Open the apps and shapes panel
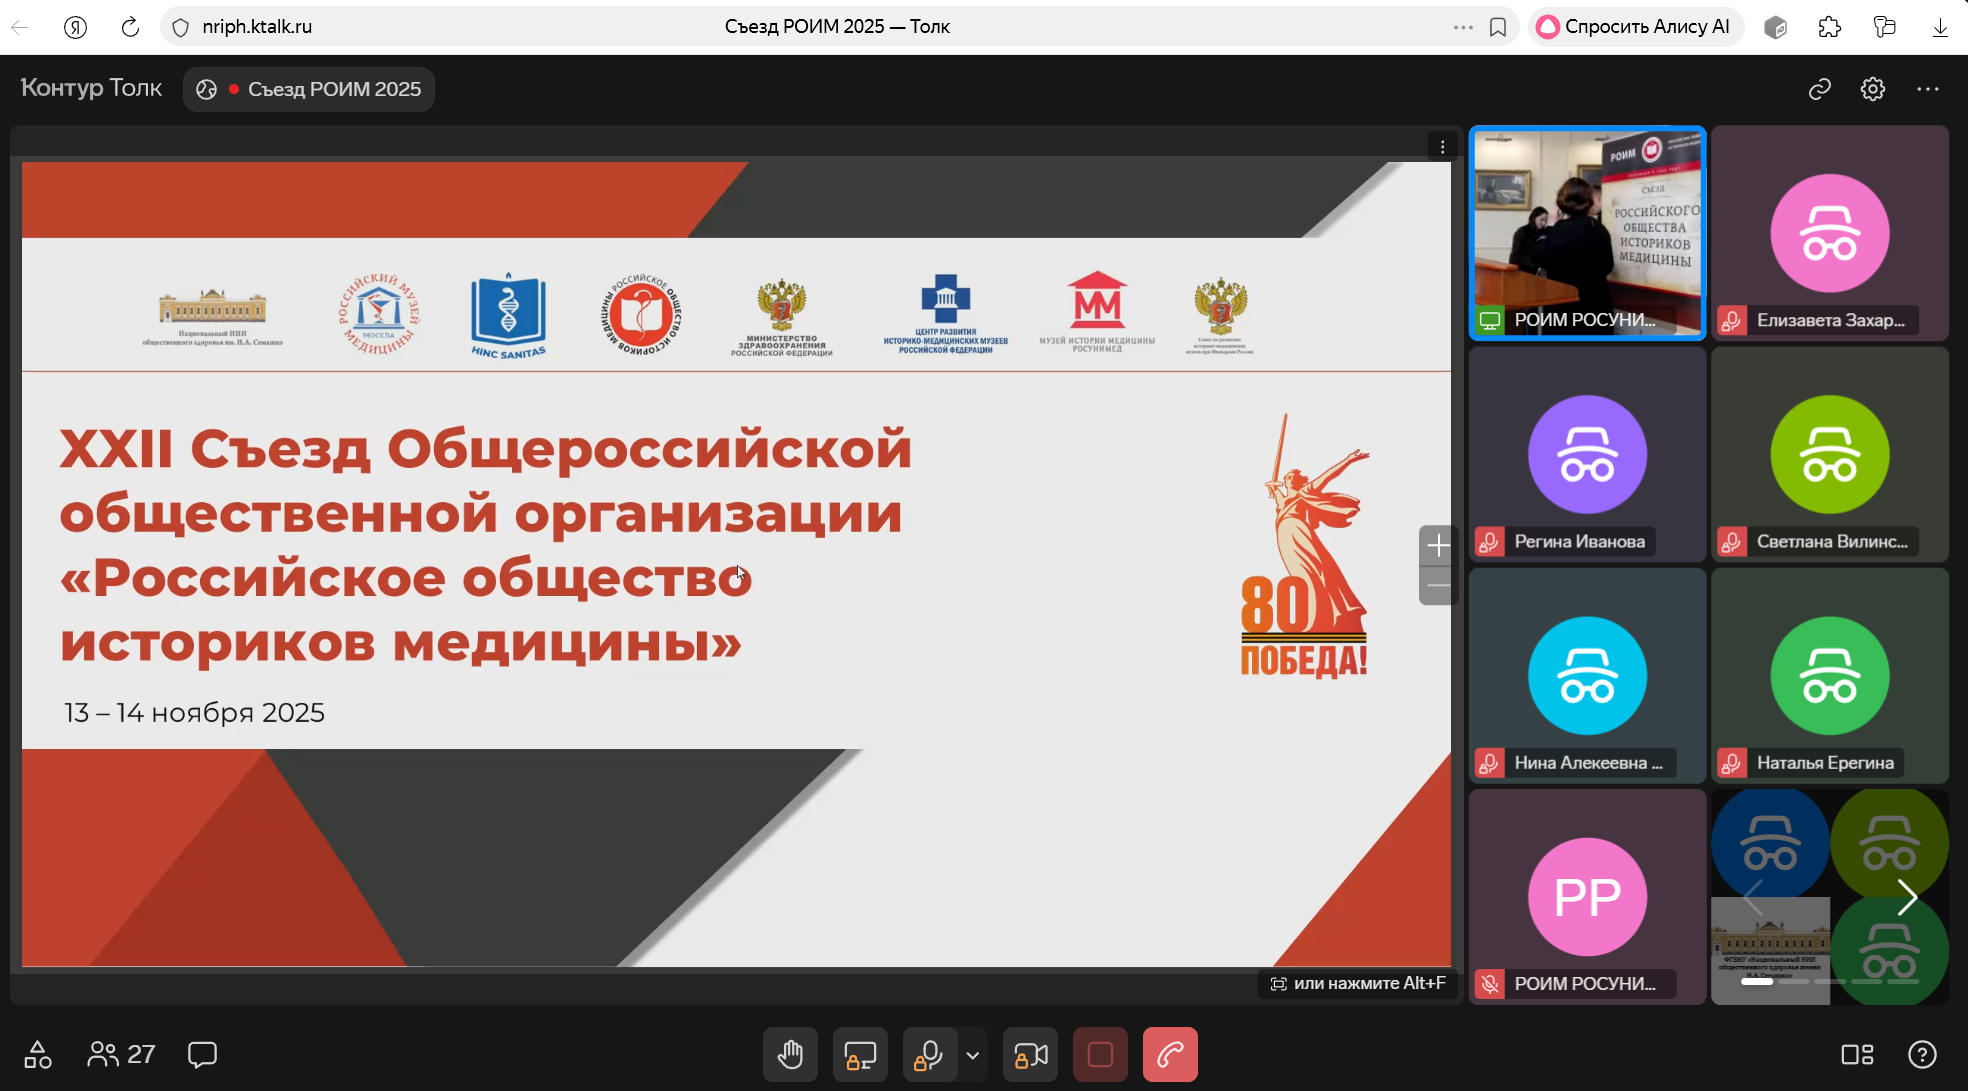 click(x=38, y=1054)
